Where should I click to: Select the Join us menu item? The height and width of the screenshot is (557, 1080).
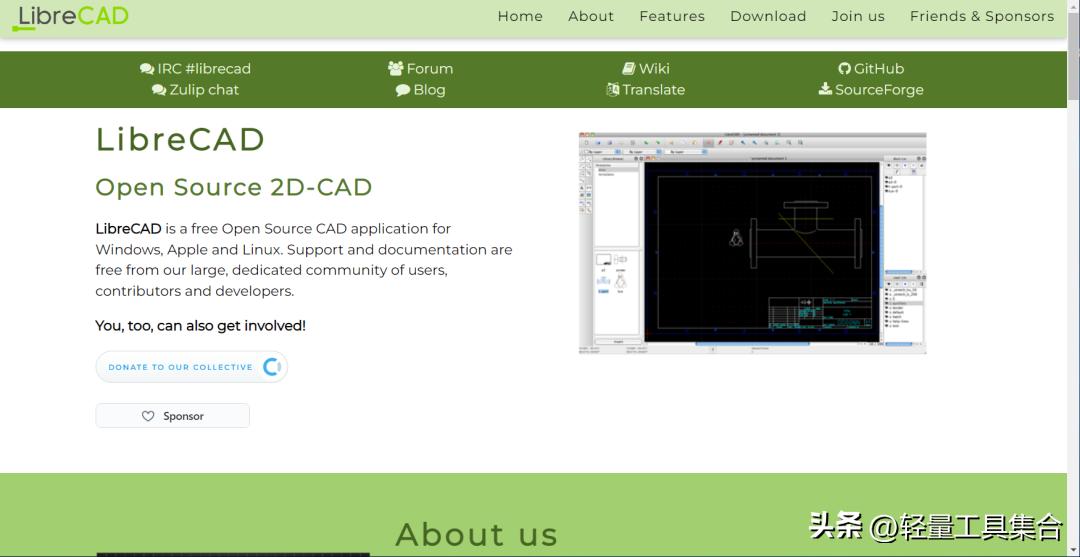coord(858,17)
